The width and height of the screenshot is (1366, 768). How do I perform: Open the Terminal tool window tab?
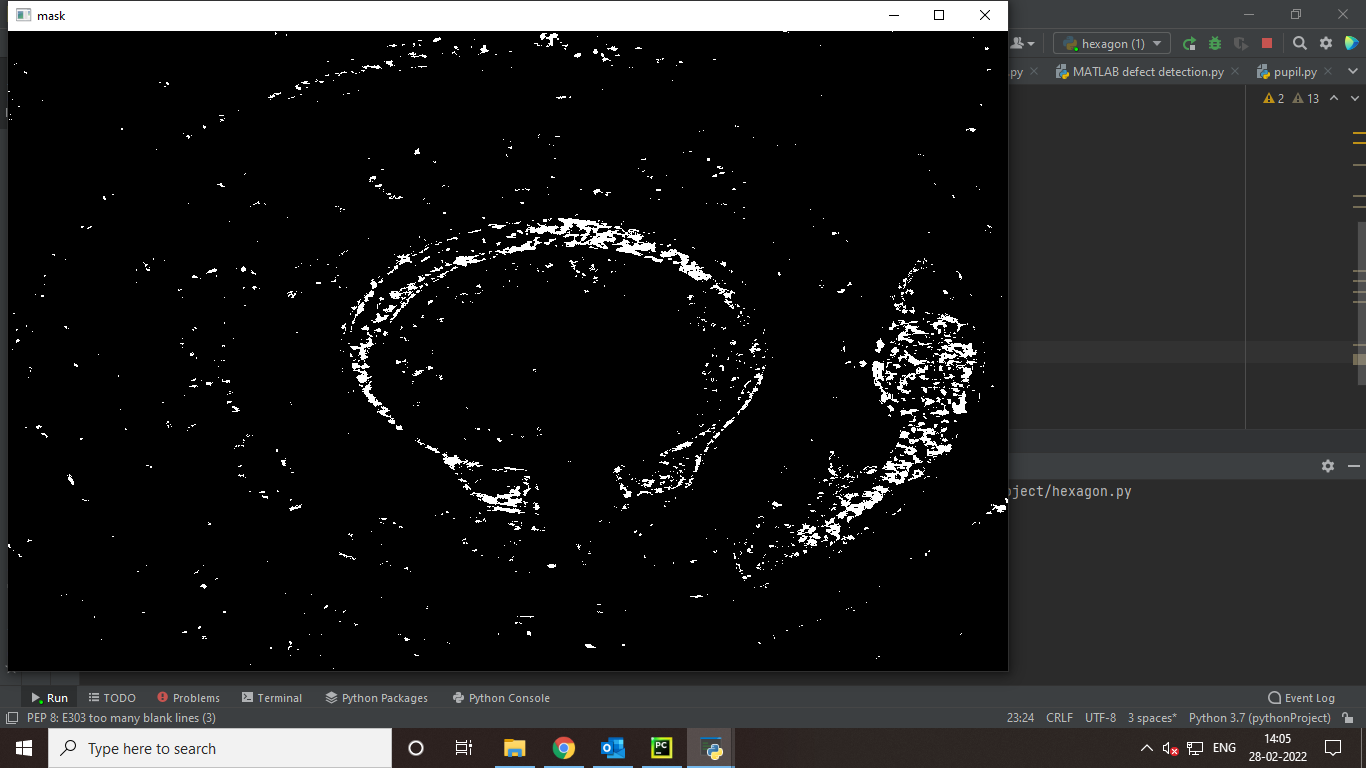(x=271, y=698)
